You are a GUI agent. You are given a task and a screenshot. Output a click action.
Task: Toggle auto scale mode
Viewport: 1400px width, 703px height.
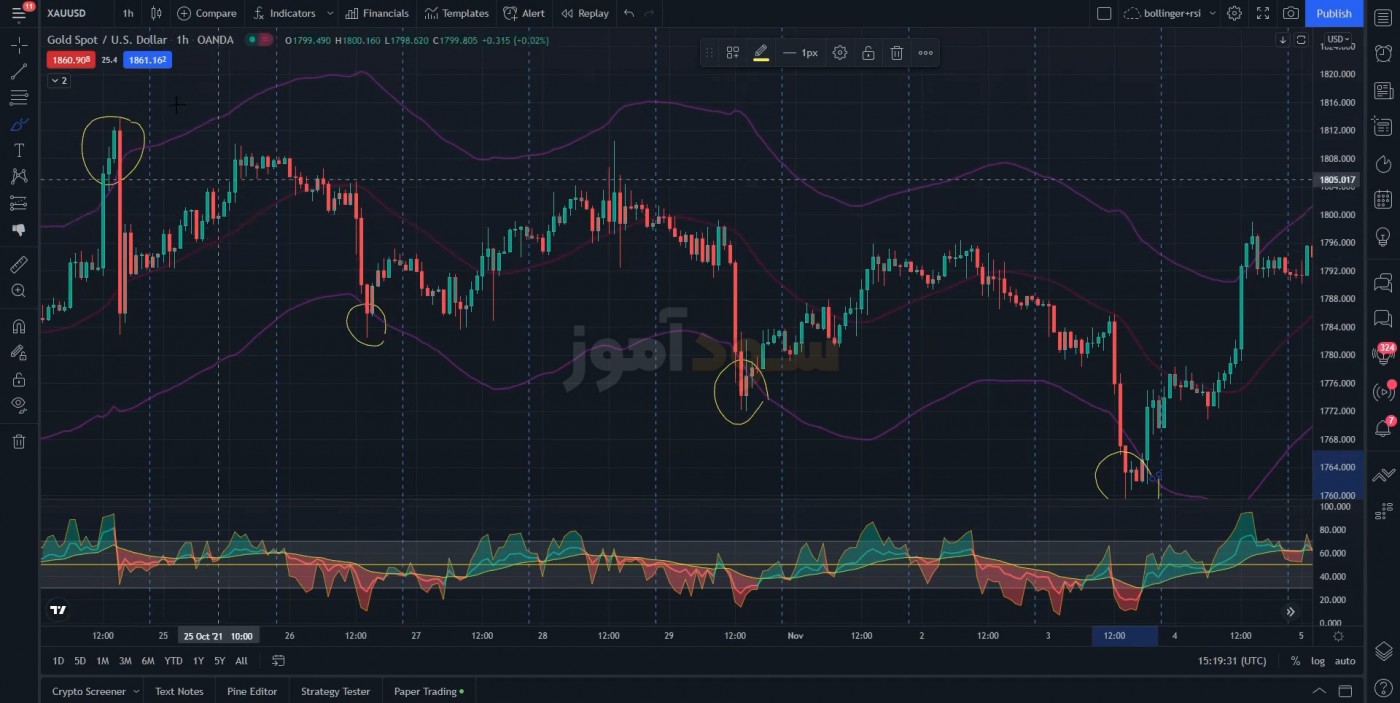pyautogui.click(x=1345, y=661)
